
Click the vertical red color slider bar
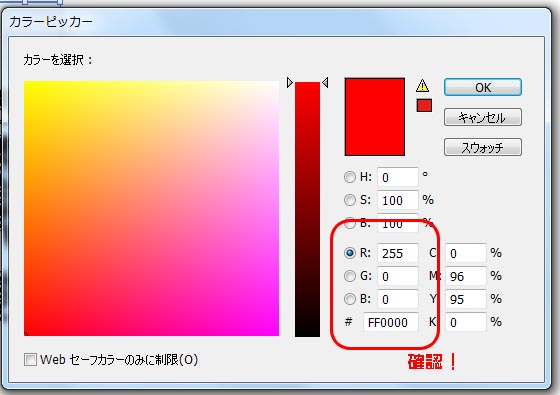308,209
